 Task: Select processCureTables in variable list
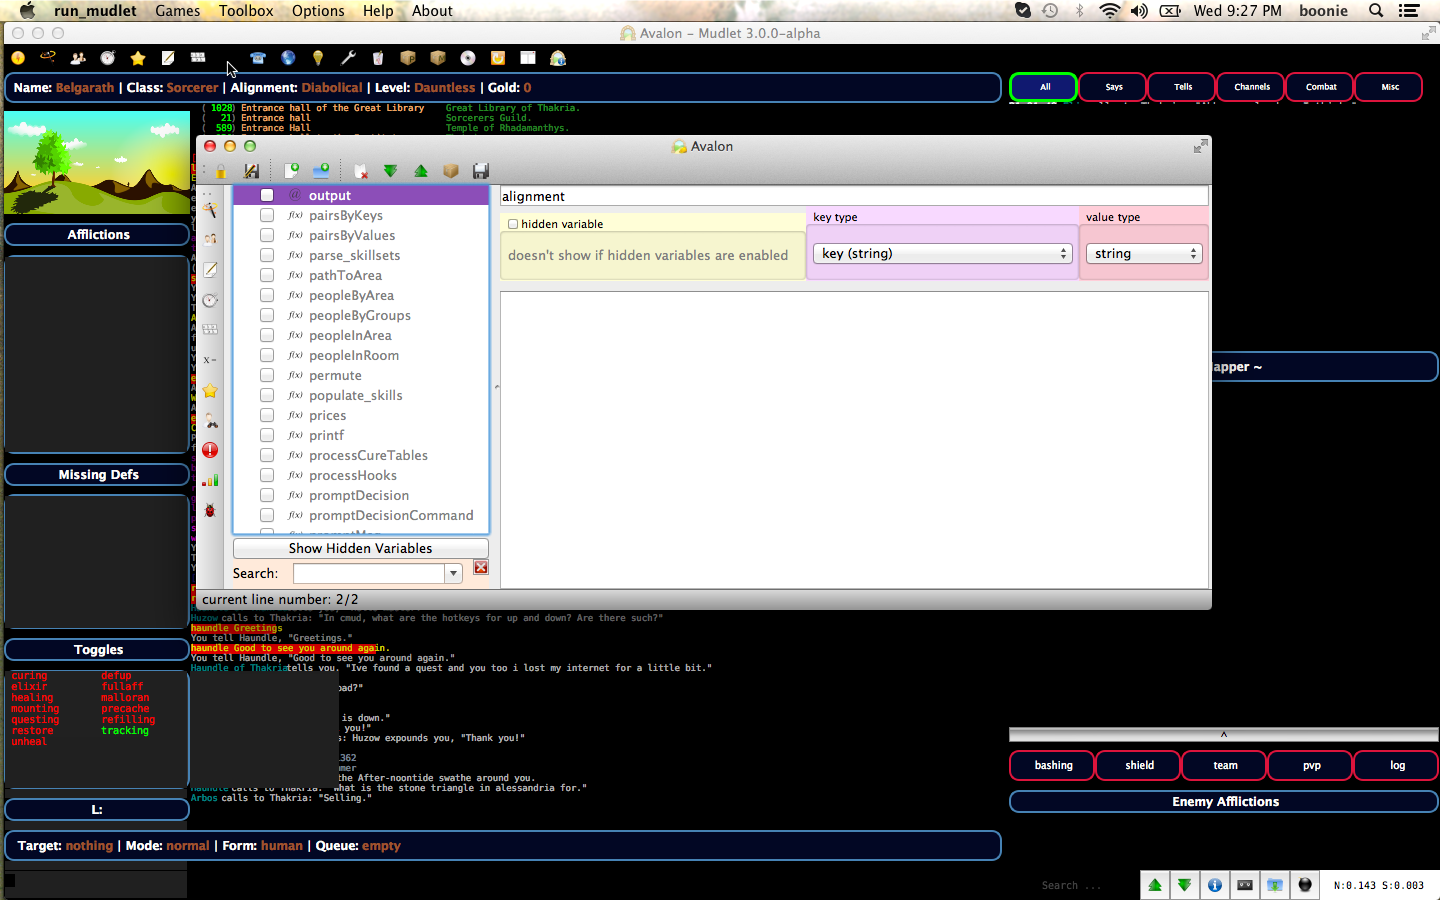pos(368,455)
